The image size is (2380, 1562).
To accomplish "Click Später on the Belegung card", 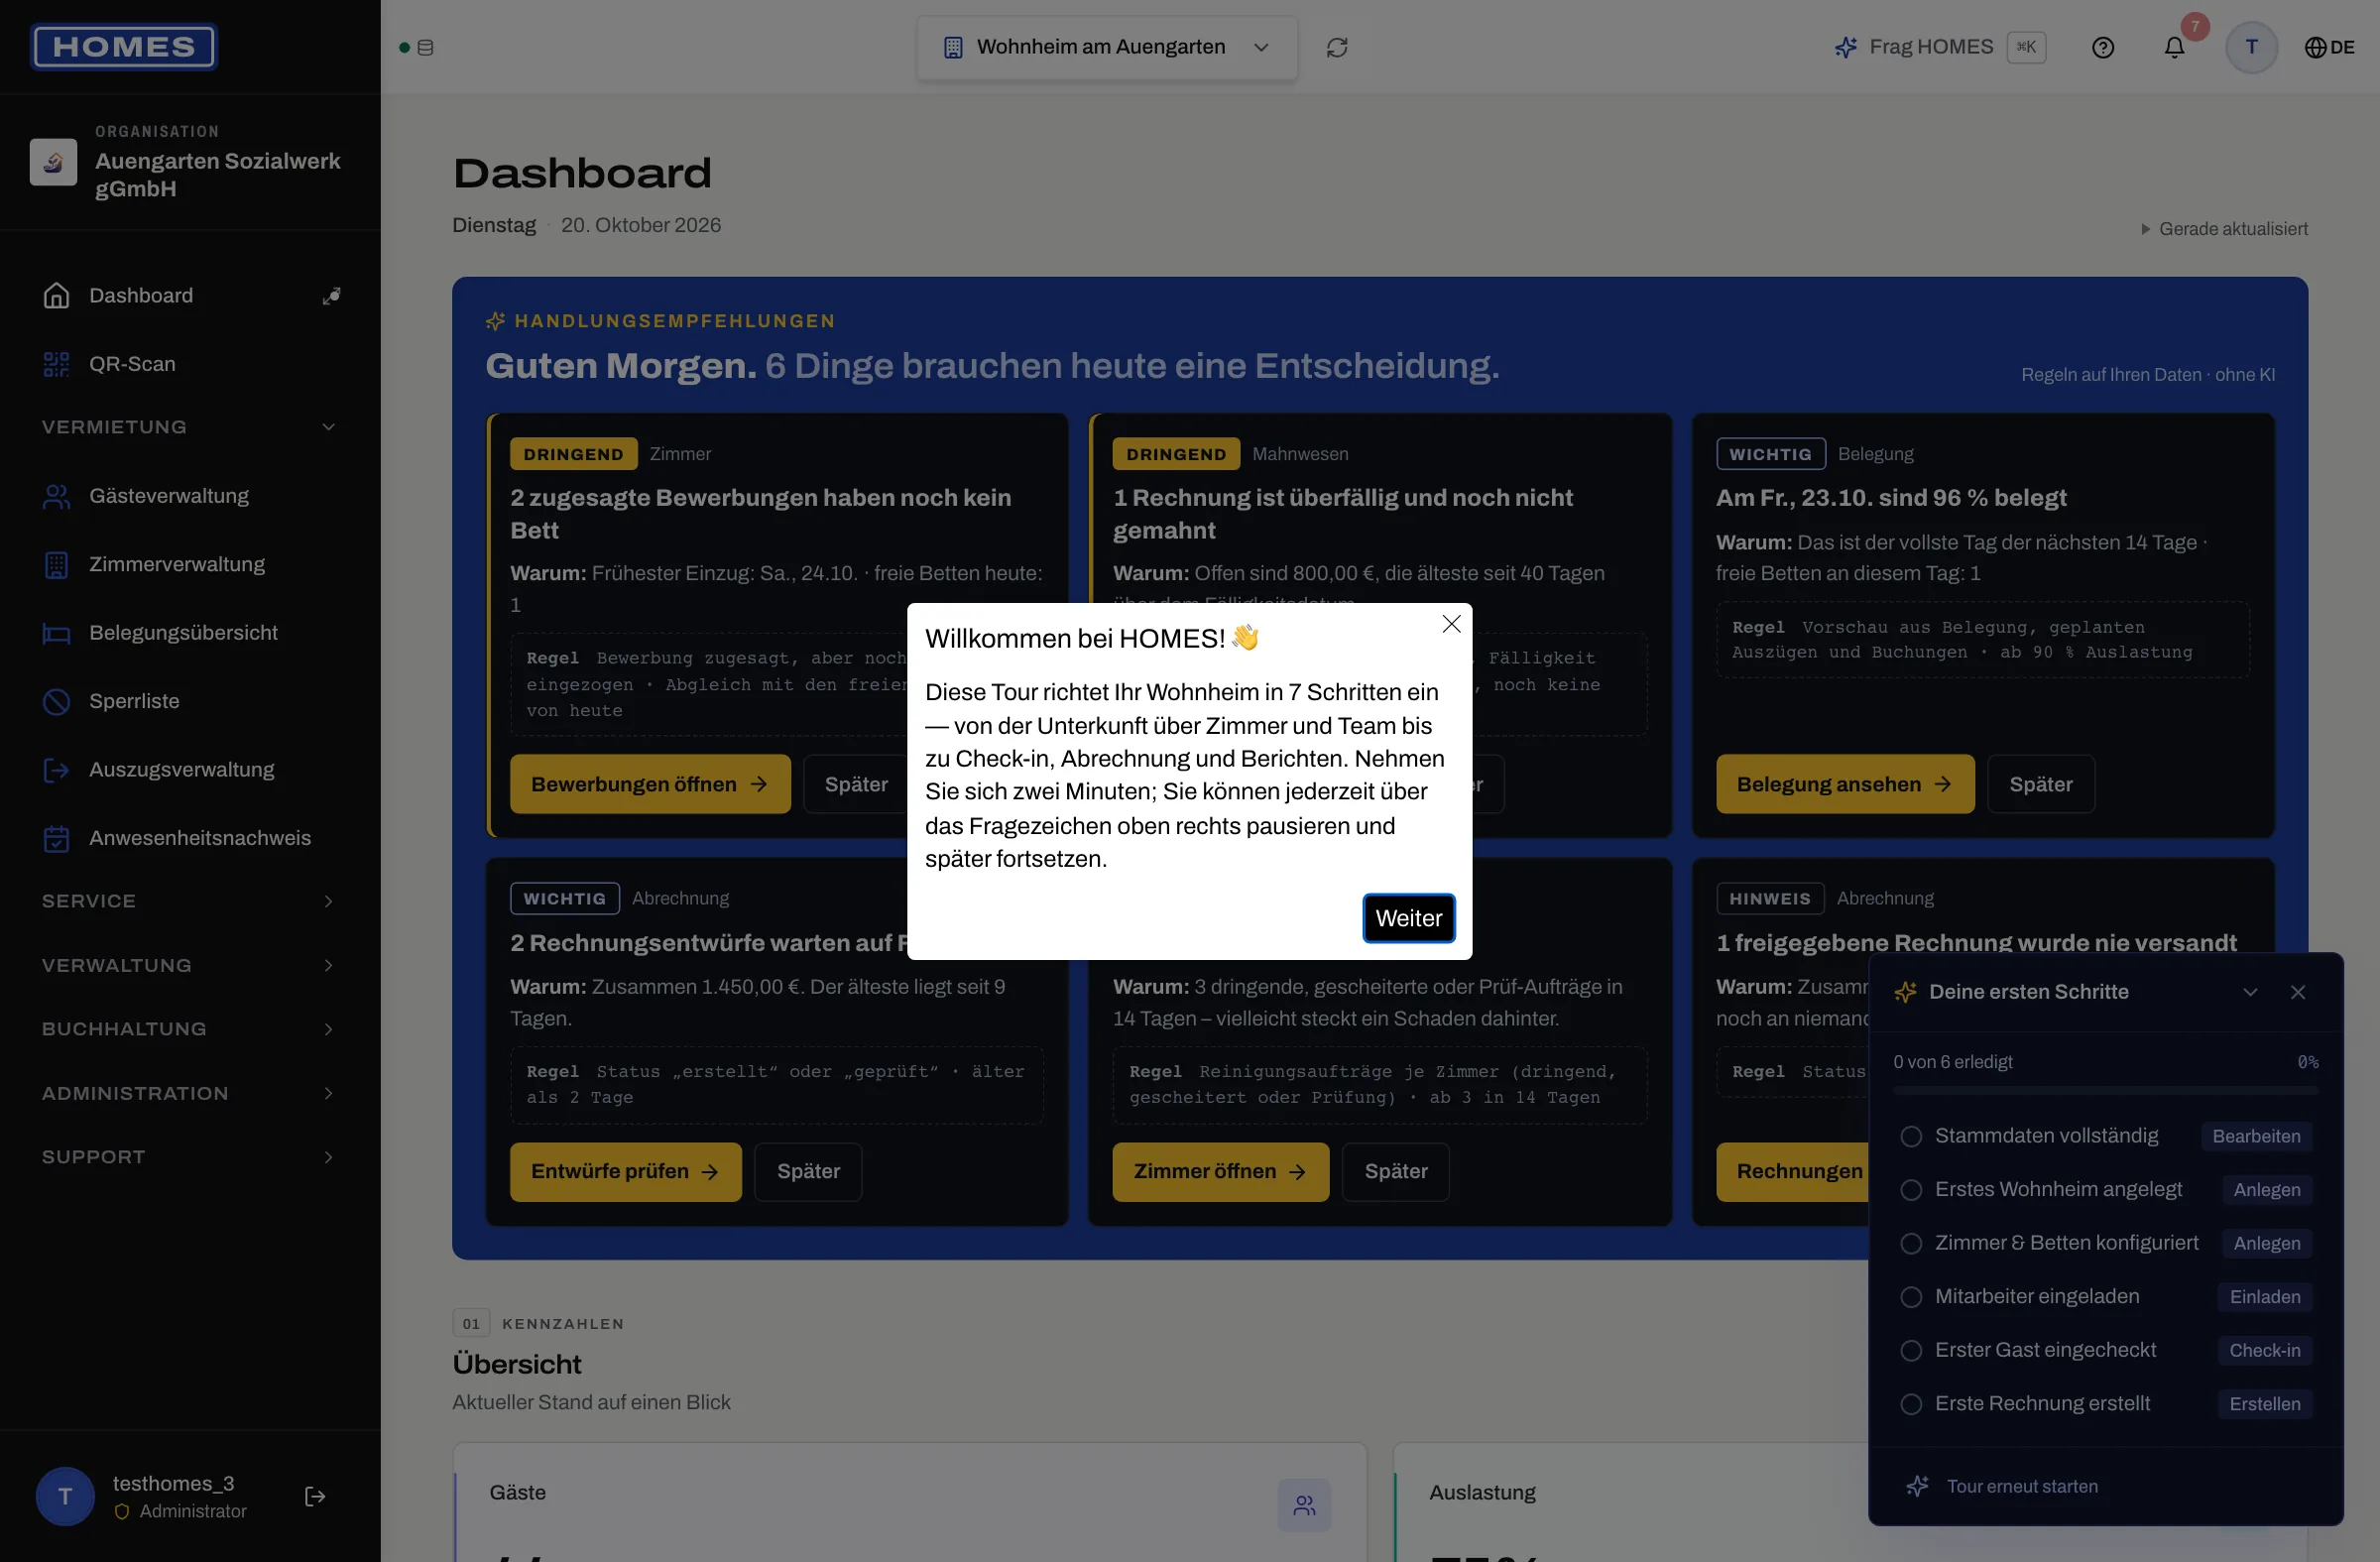I will (2041, 784).
